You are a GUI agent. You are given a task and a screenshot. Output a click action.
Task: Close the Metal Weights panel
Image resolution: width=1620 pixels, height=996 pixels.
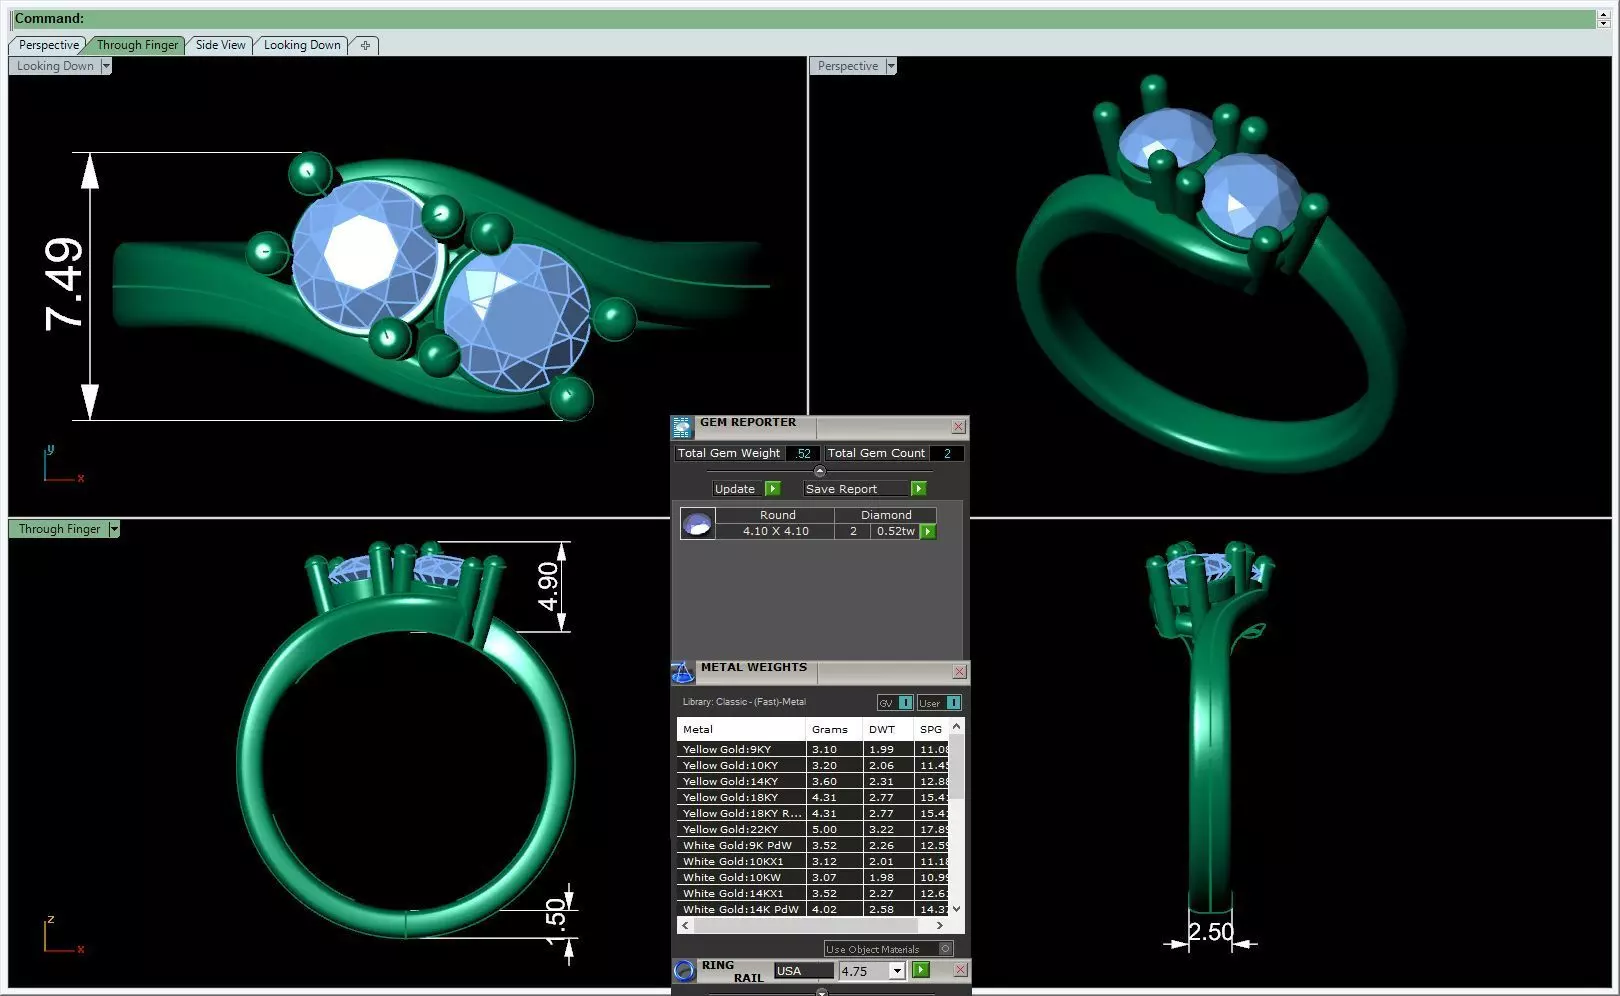pyautogui.click(x=959, y=672)
